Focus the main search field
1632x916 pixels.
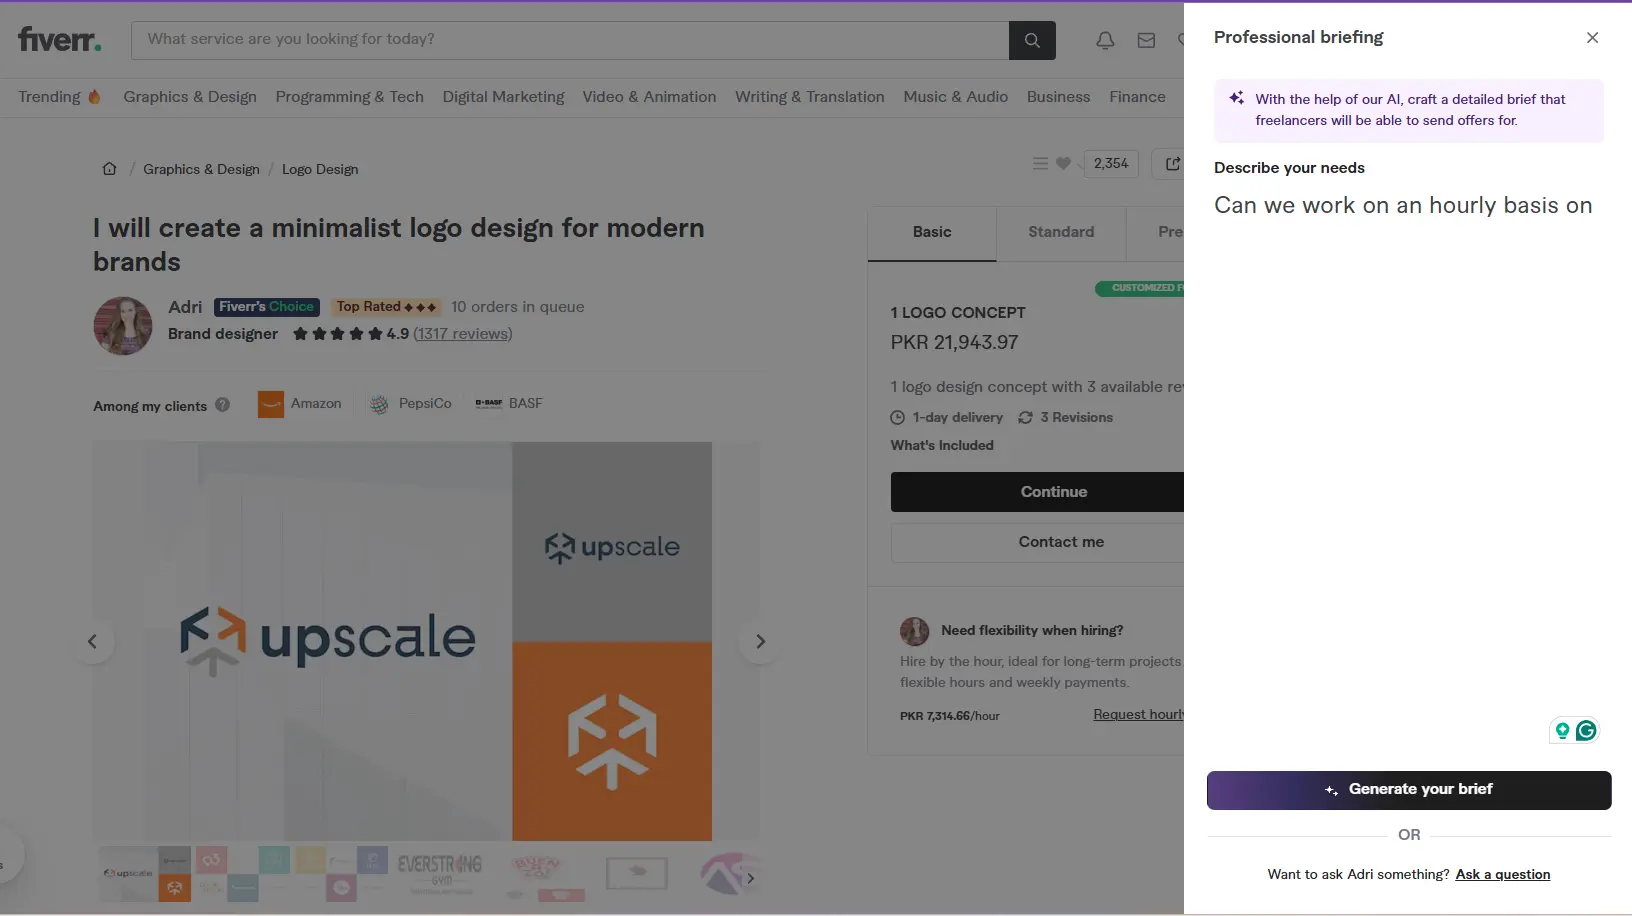(570, 40)
